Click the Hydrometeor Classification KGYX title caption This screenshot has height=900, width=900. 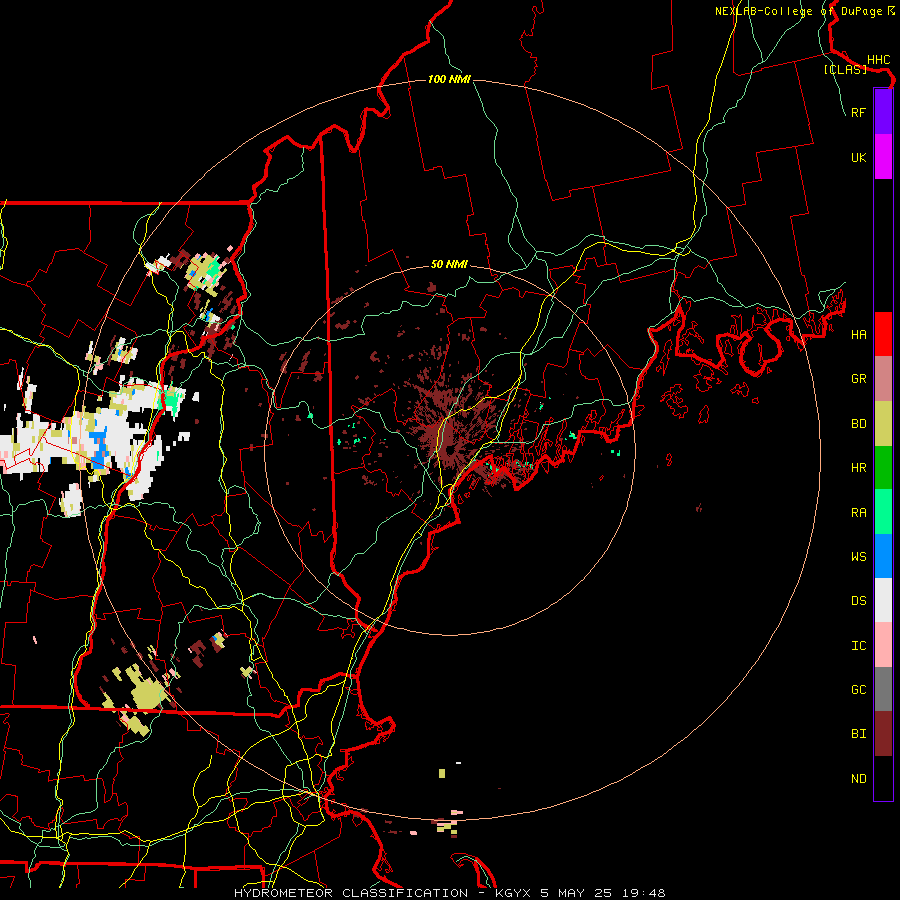coord(449,893)
